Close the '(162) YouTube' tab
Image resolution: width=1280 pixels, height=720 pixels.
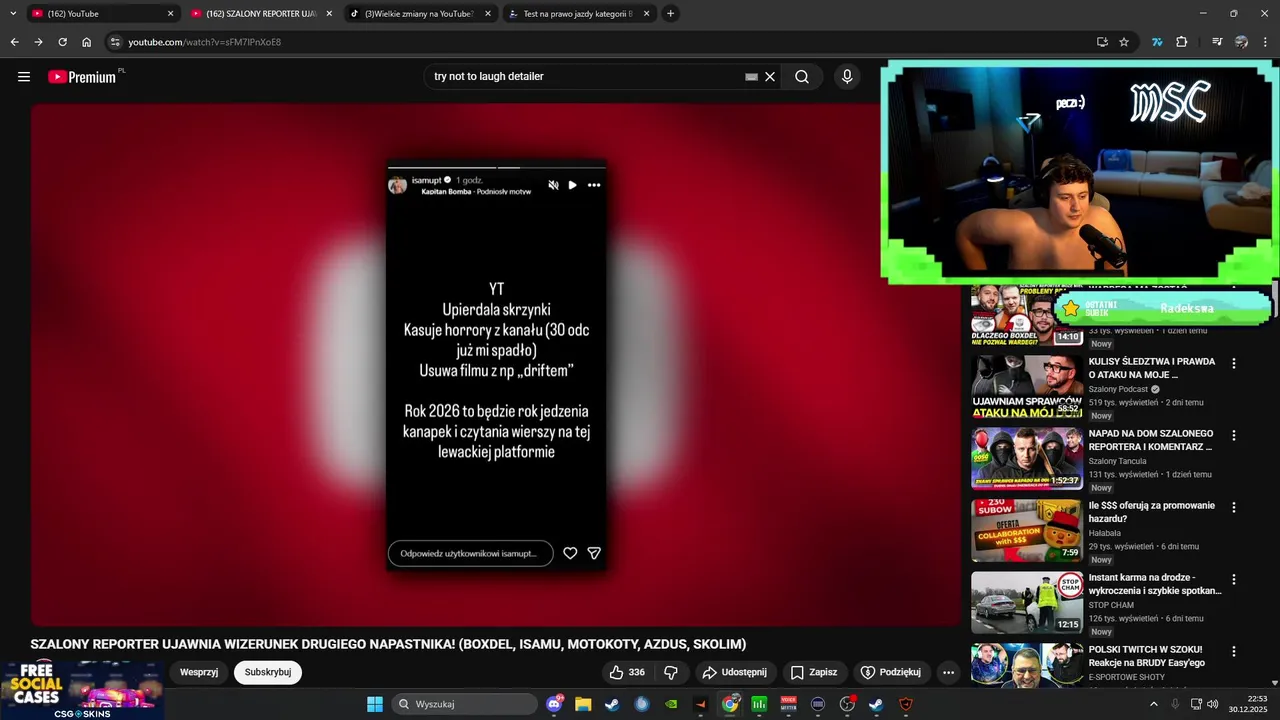[x=170, y=14]
